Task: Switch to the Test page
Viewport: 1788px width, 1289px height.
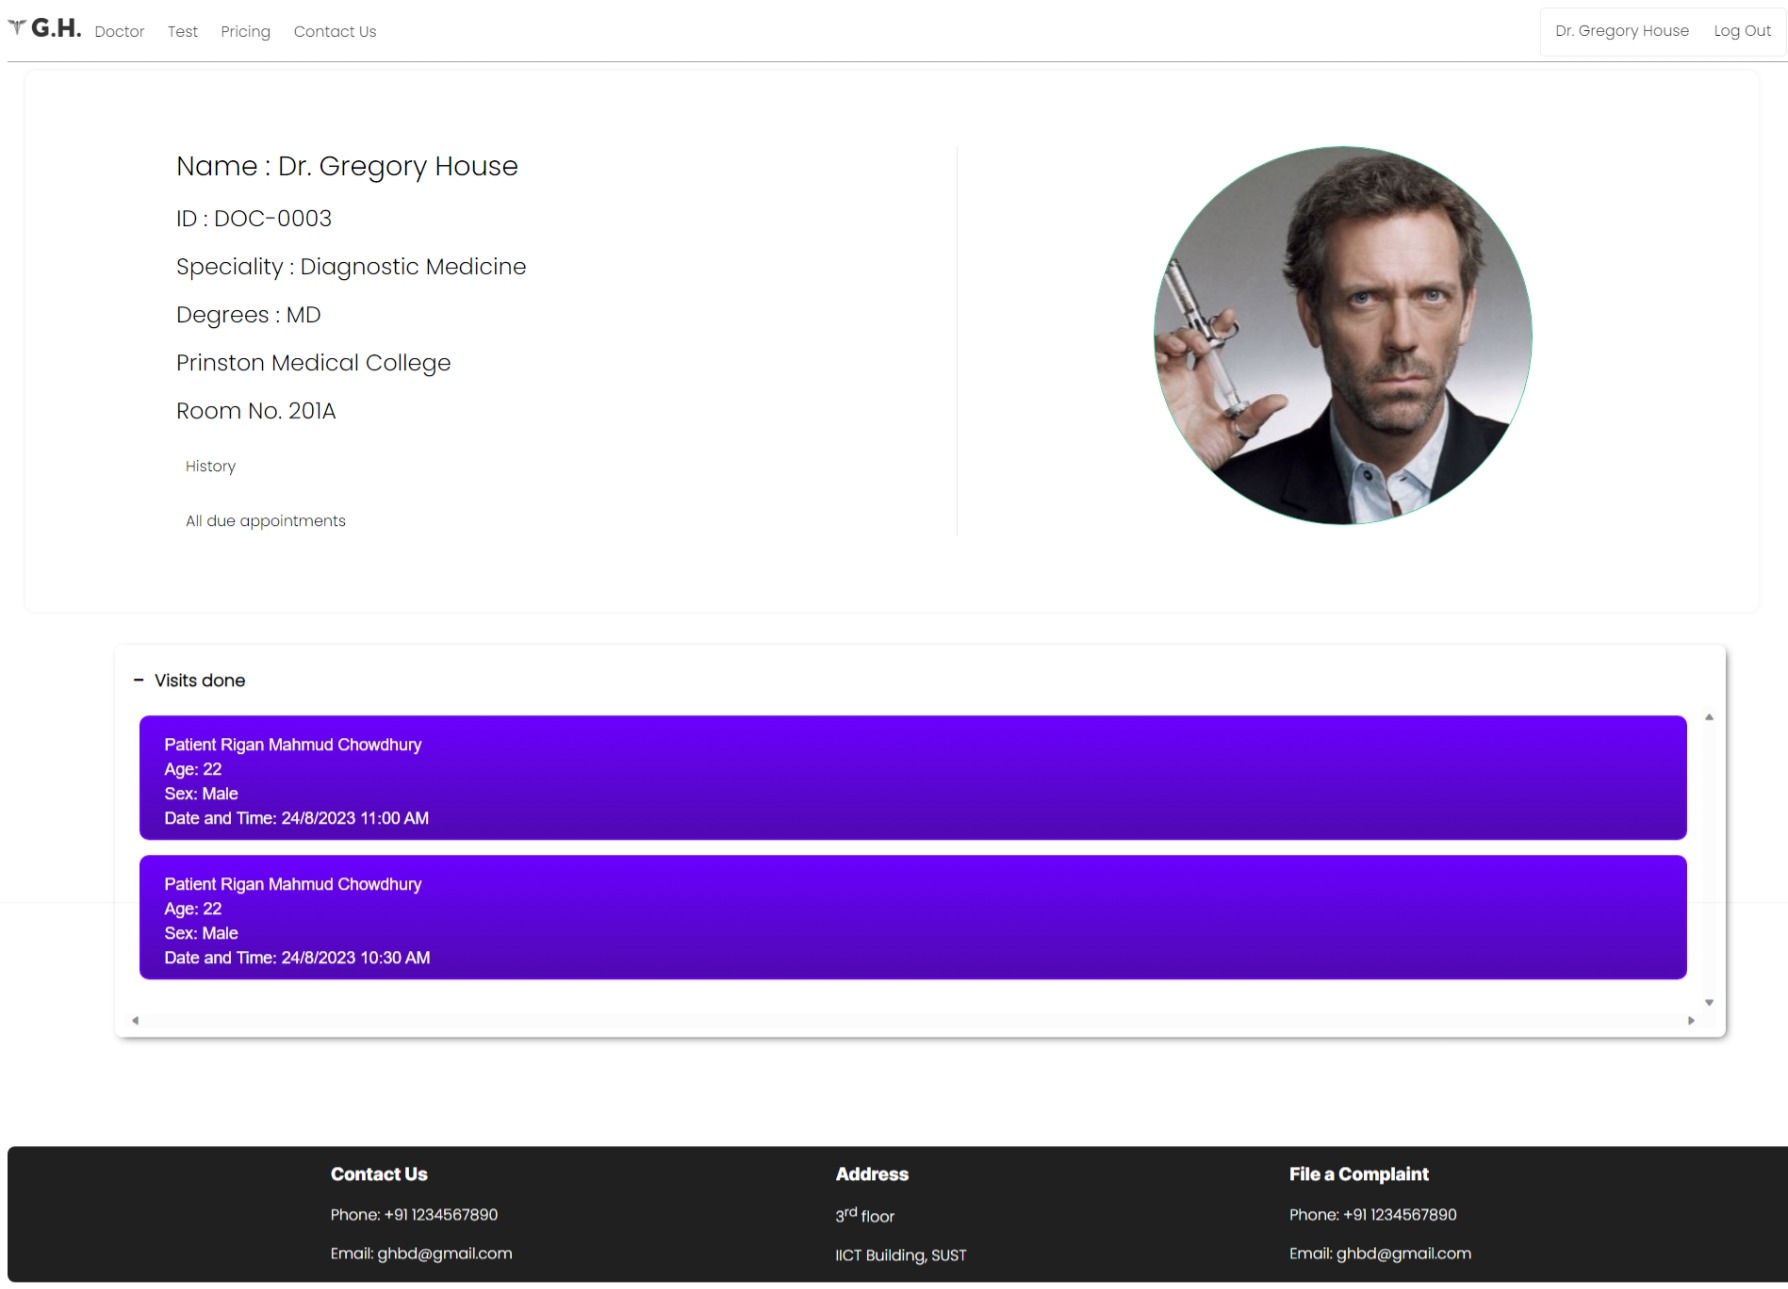Action: click(183, 31)
